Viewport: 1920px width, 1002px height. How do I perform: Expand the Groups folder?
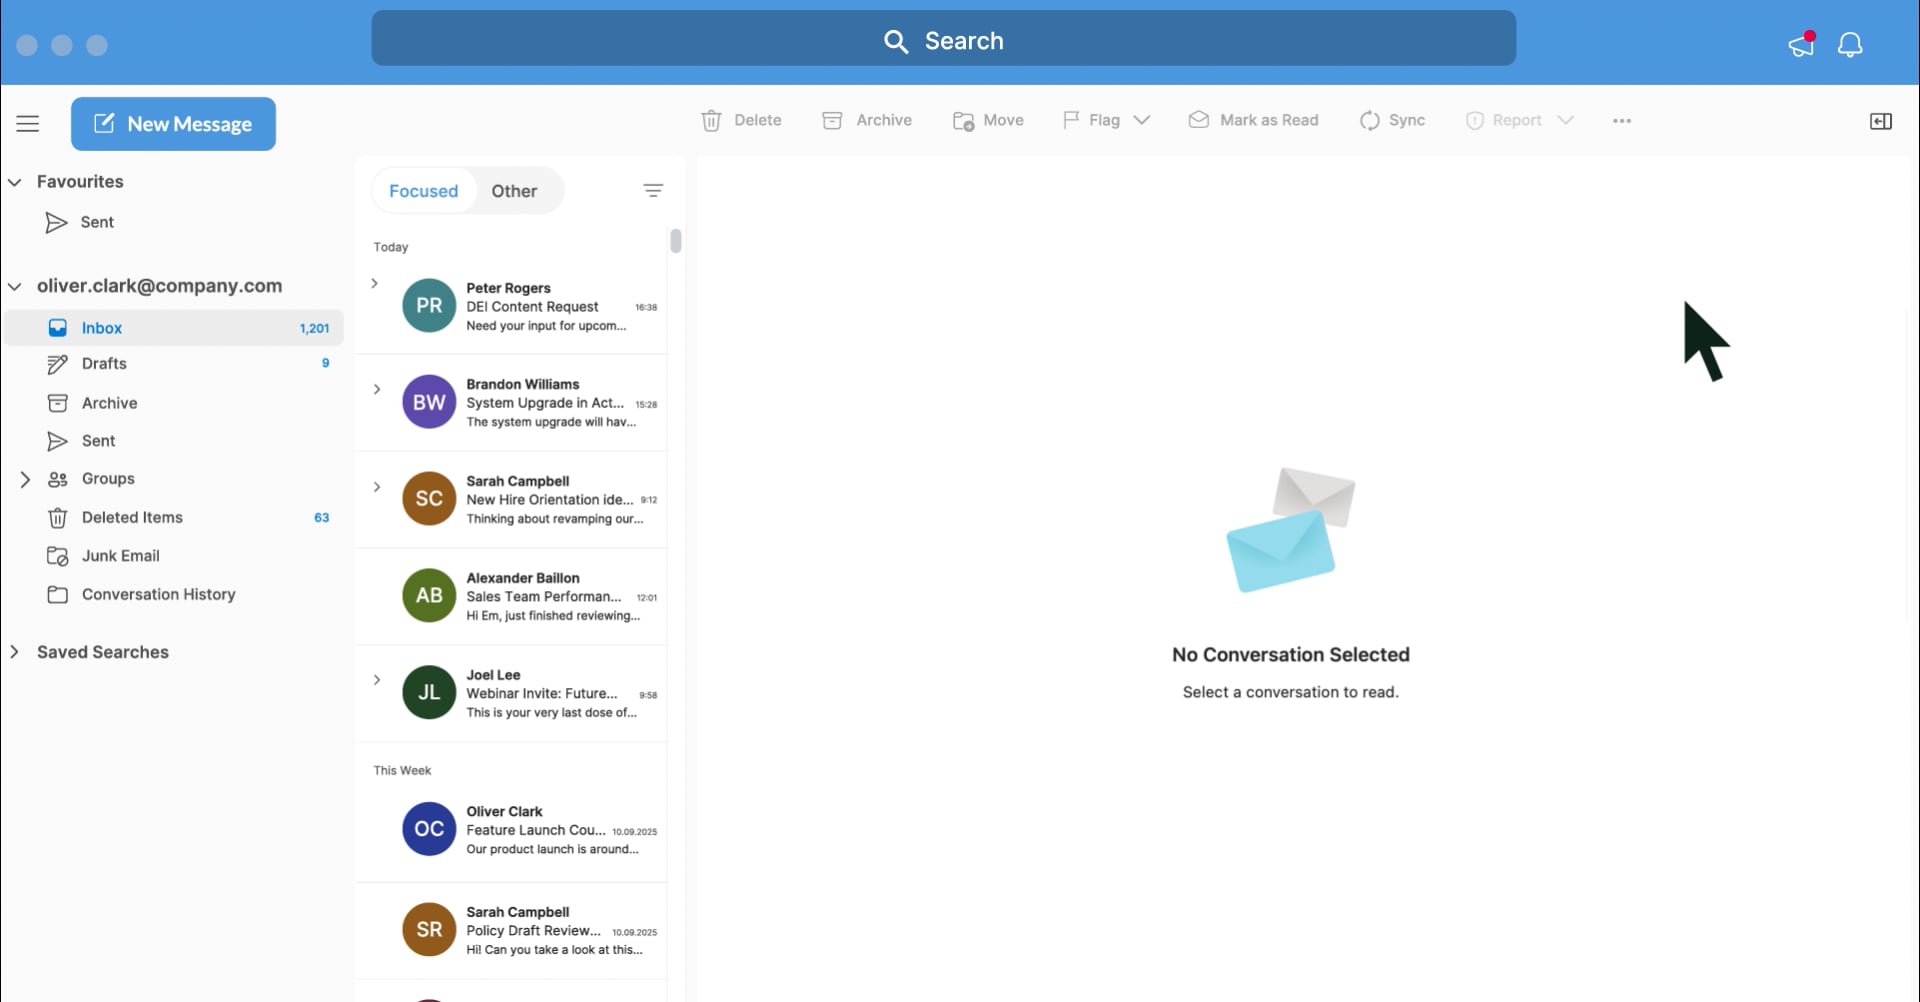(25, 479)
